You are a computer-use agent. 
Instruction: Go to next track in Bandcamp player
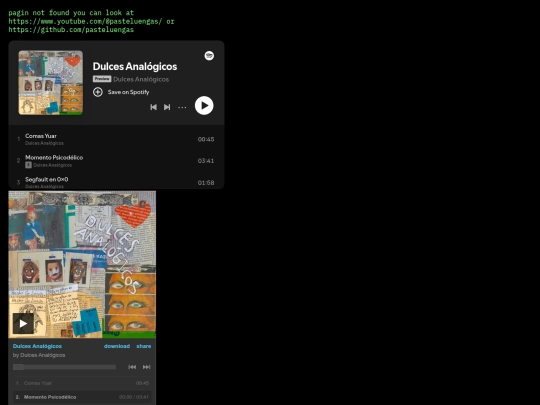pos(146,367)
